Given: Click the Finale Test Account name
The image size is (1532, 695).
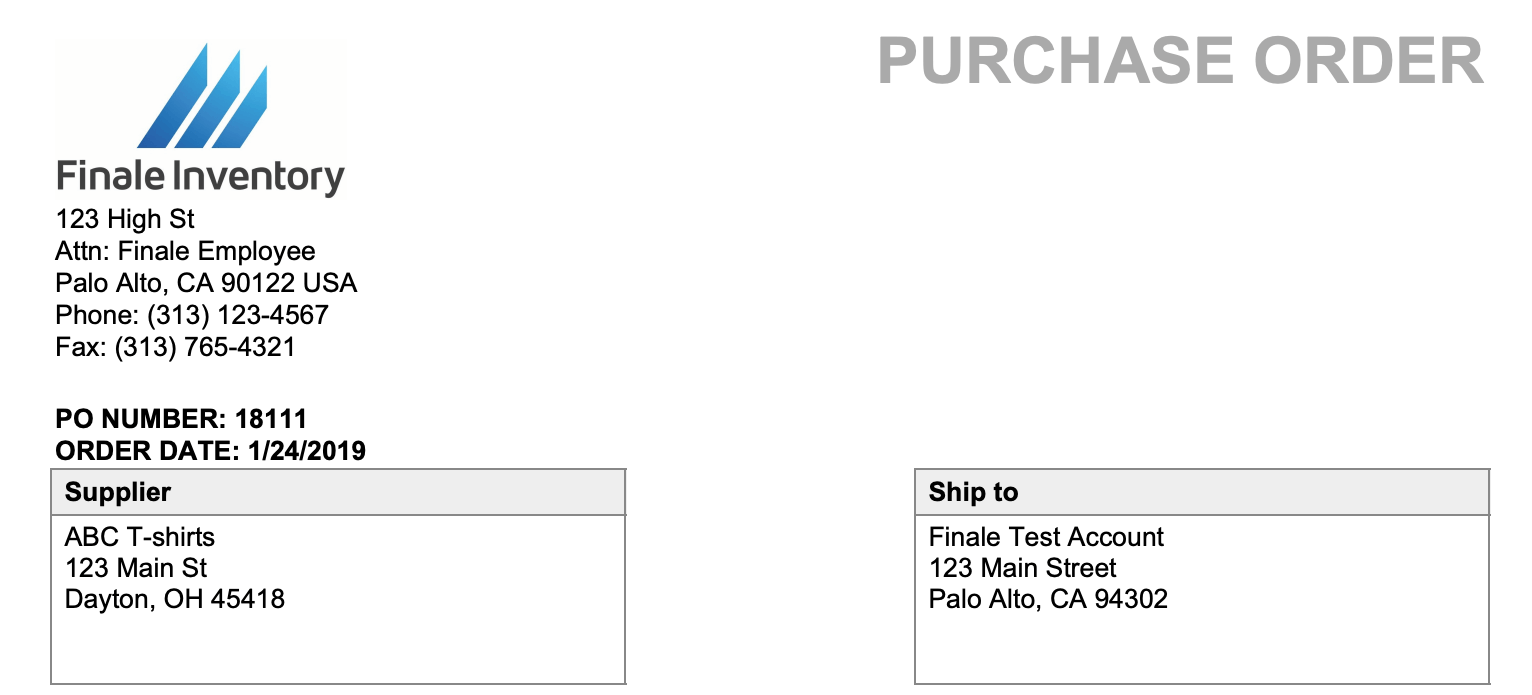Looking at the screenshot, I should click(1046, 537).
